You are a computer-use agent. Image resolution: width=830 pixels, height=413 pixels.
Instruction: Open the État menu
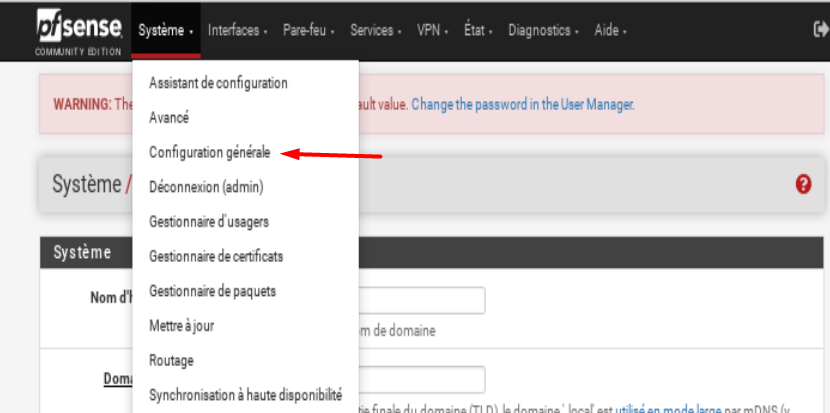coord(479,31)
